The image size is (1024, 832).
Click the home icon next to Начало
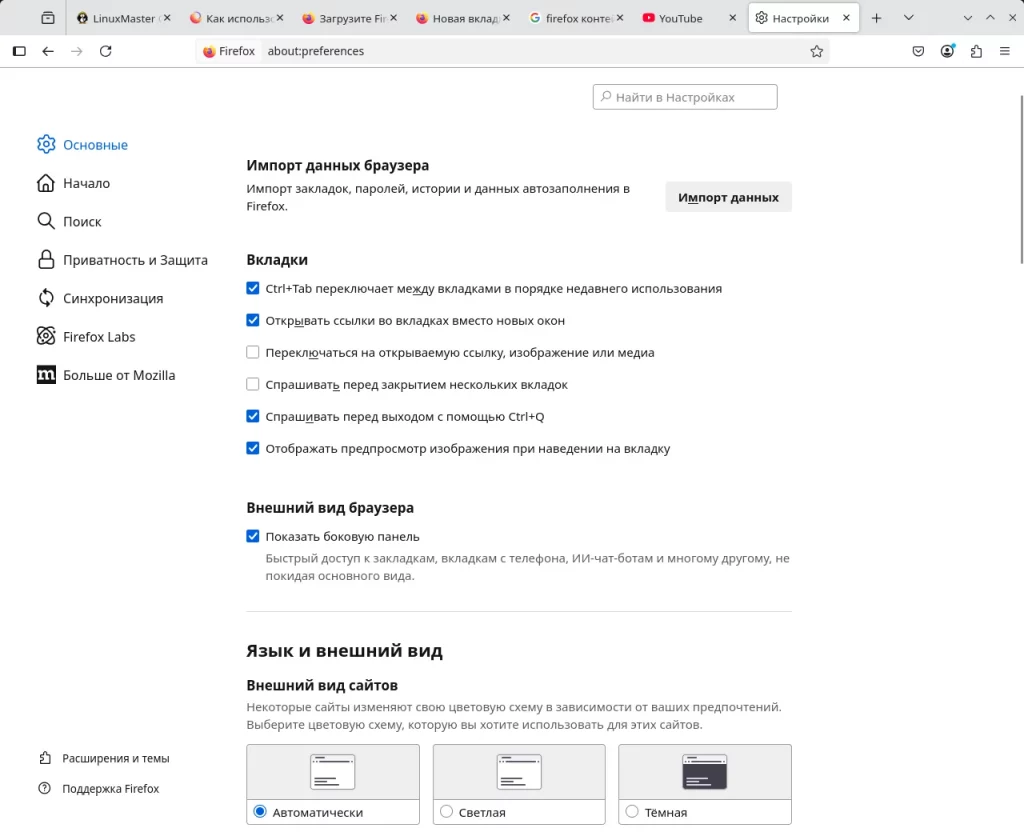(46, 183)
